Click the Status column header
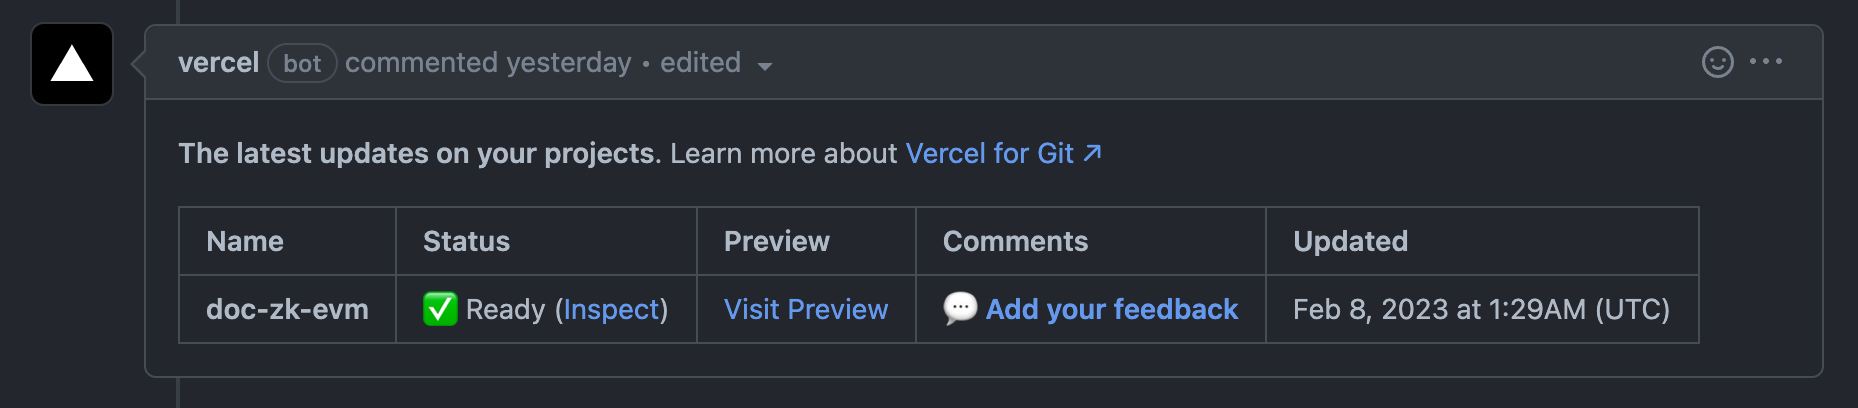This screenshot has height=408, width=1858. pos(466,242)
